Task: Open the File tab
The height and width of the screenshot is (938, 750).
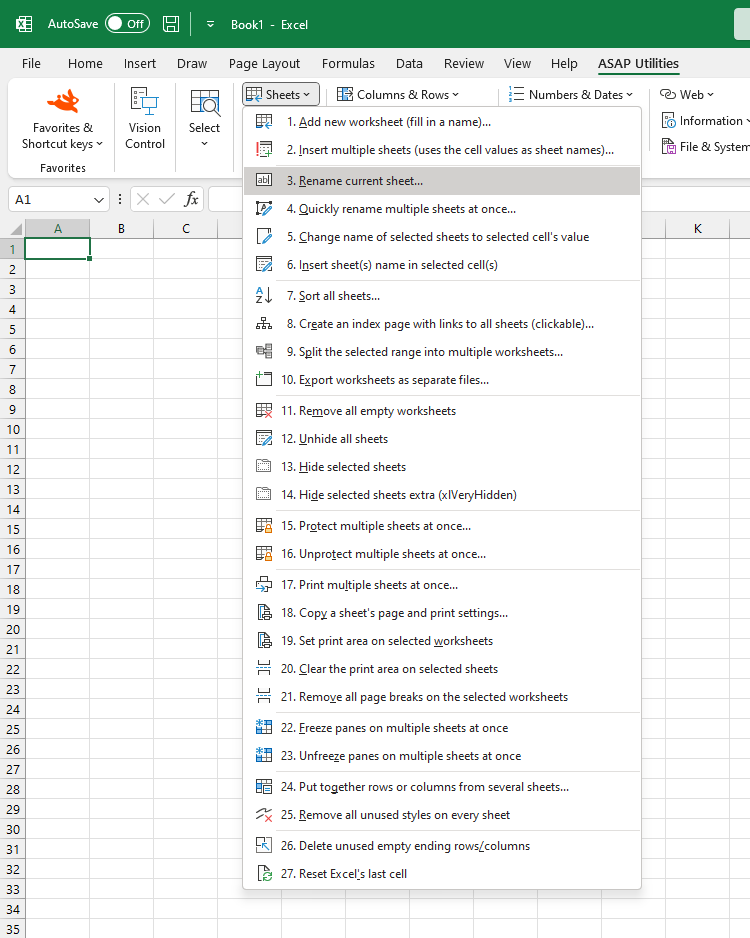Action: tap(31, 63)
